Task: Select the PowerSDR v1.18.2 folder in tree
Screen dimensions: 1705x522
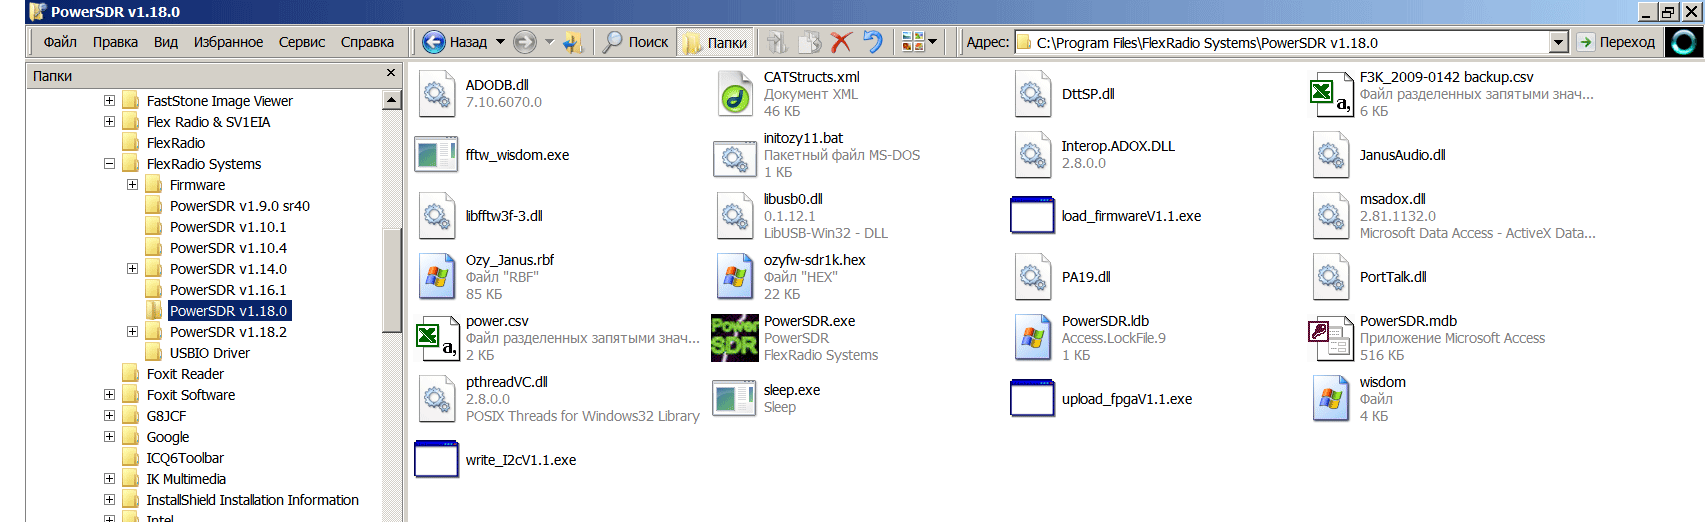Action: tap(228, 332)
